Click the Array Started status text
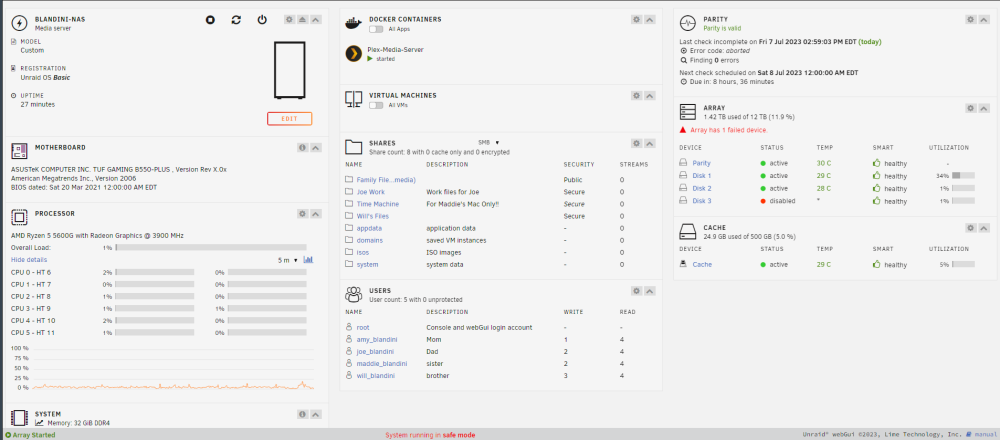The image size is (1000, 440). tap(34, 435)
